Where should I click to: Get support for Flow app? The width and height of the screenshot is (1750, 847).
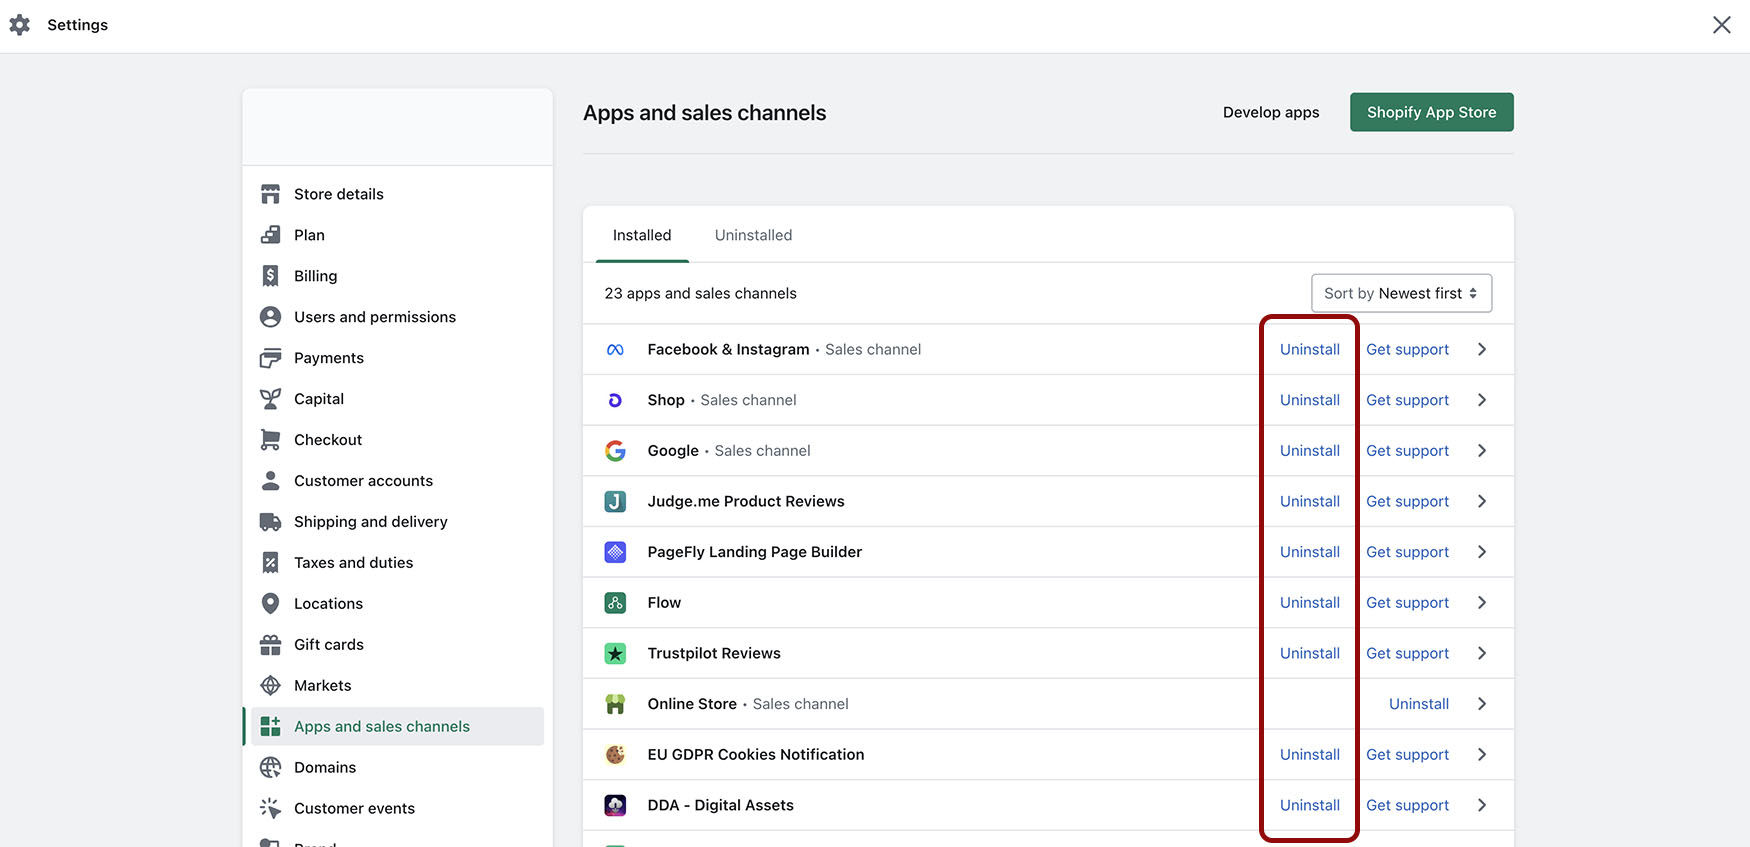[x=1407, y=603]
